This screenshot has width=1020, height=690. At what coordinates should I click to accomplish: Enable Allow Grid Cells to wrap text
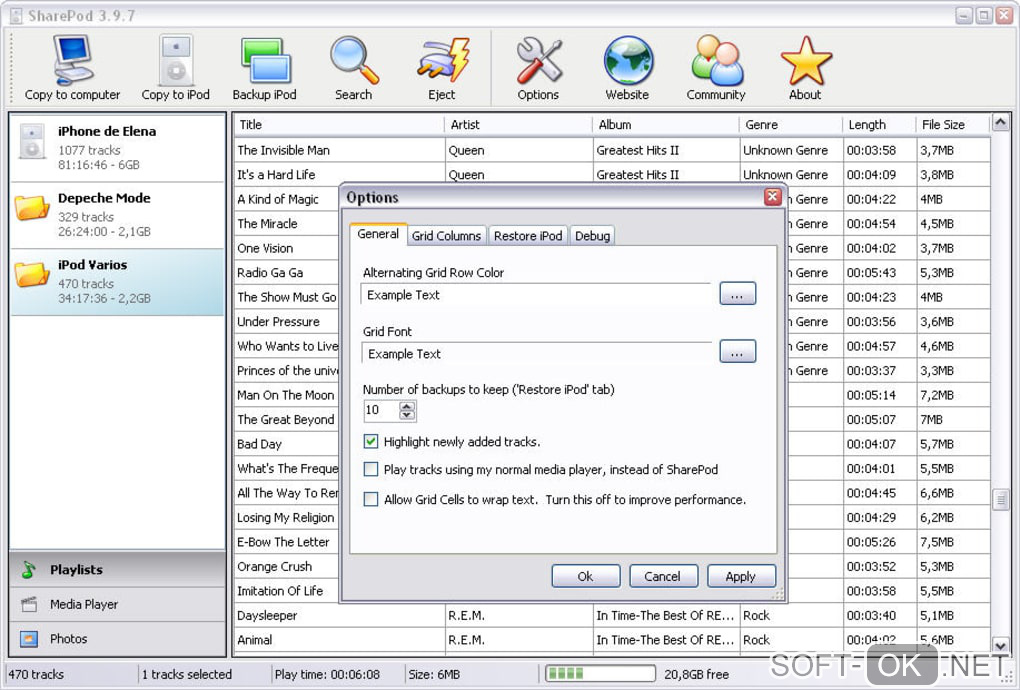371,500
